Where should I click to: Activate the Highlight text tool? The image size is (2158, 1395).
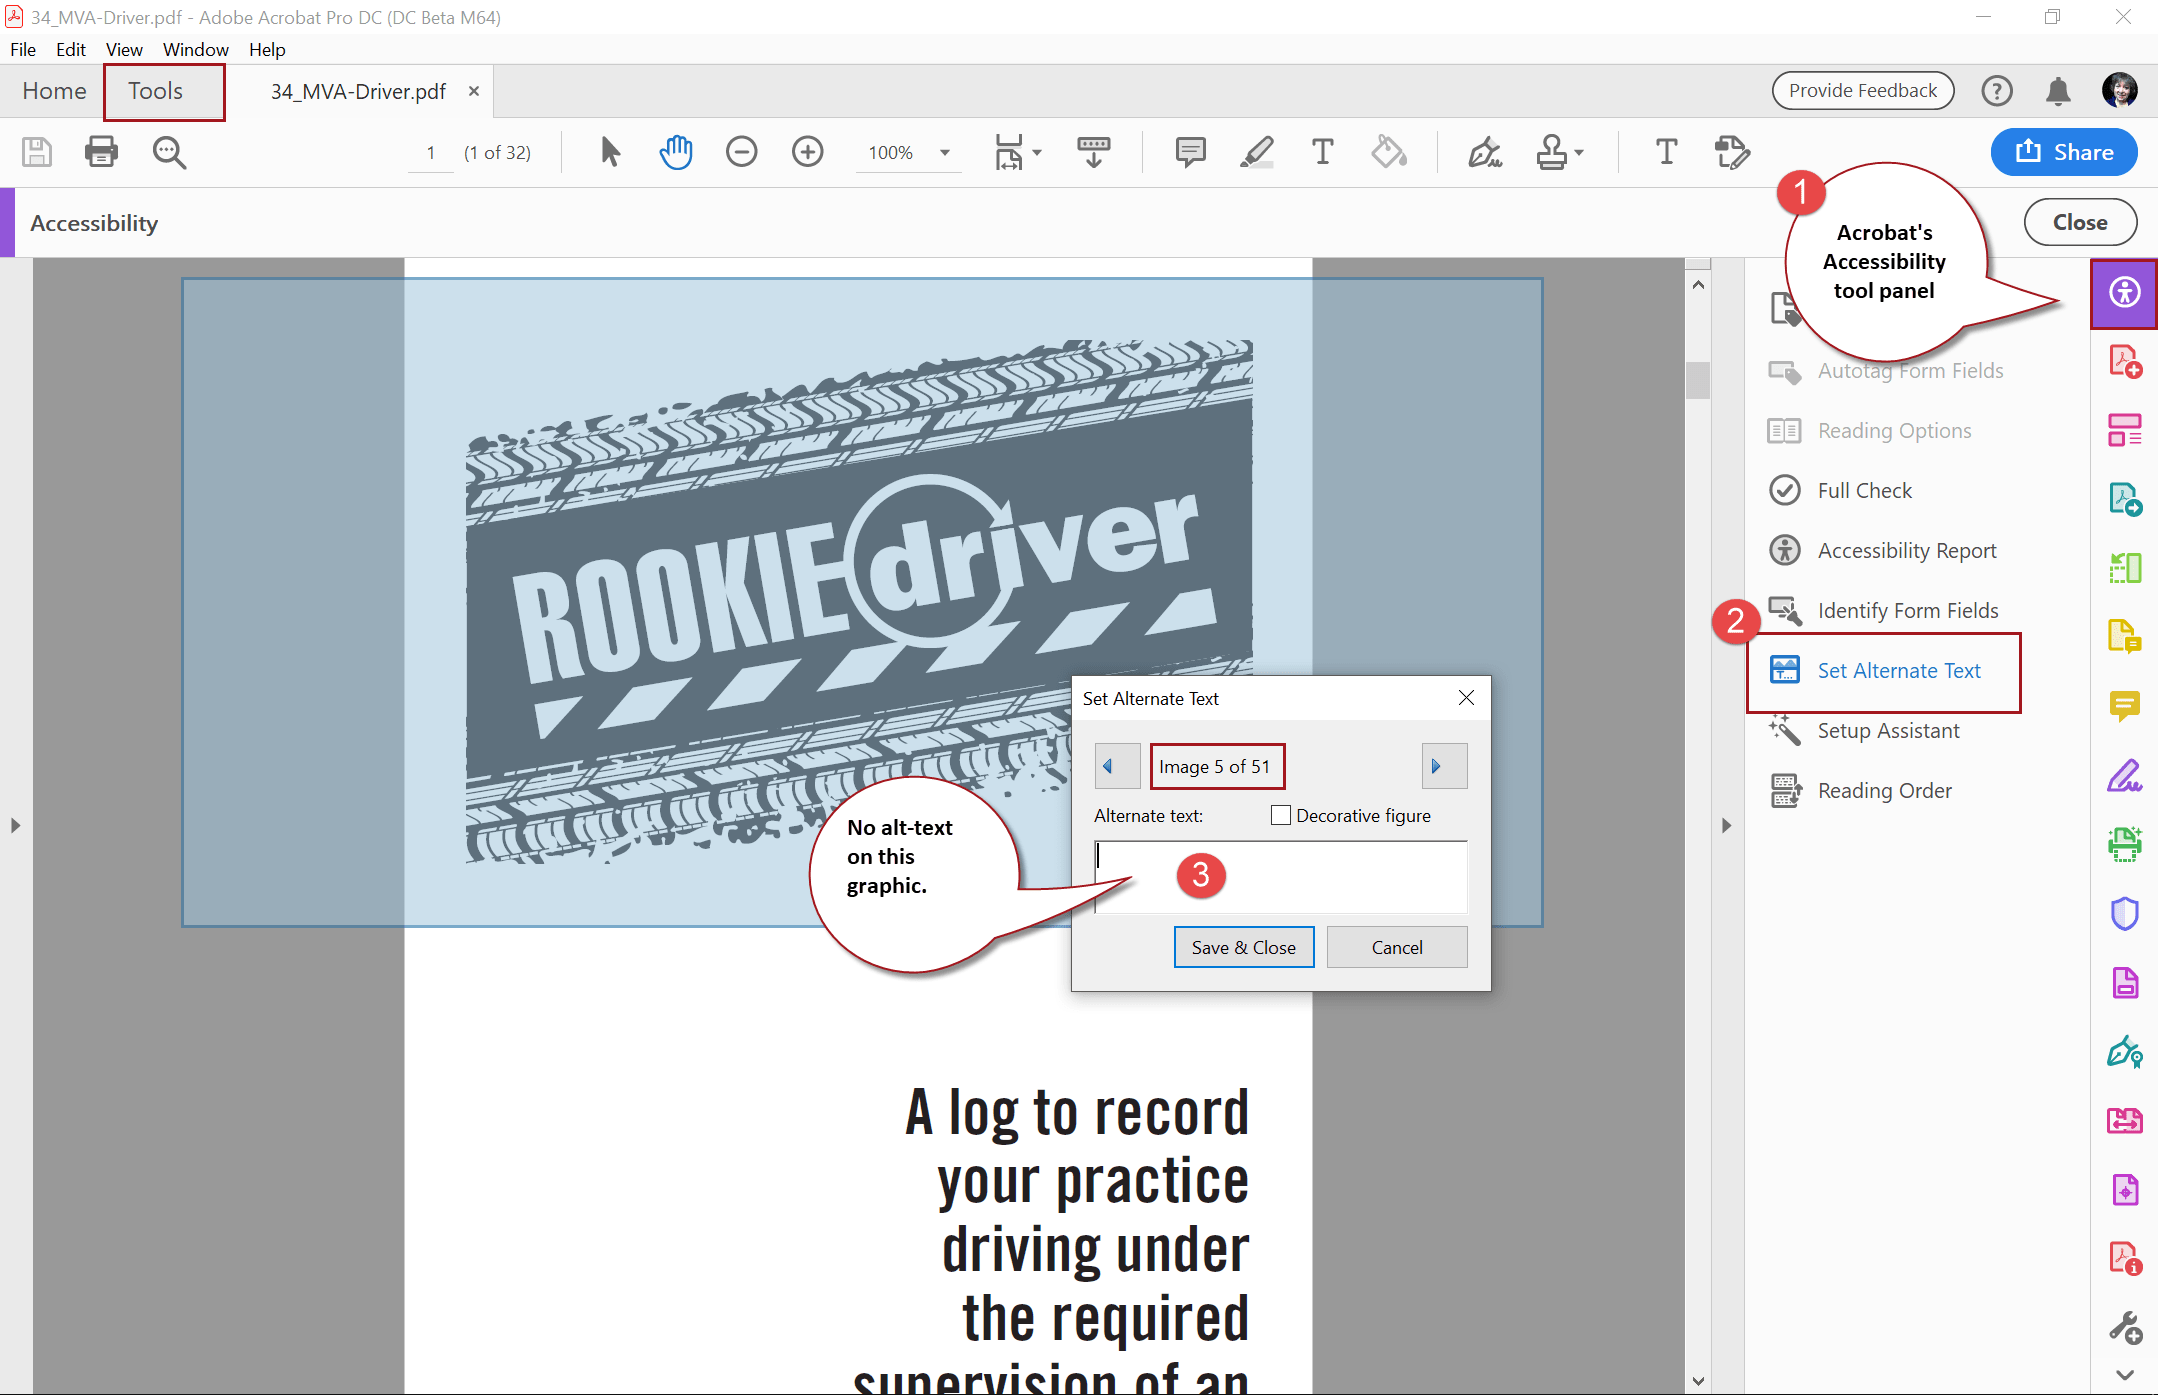tap(1257, 152)
